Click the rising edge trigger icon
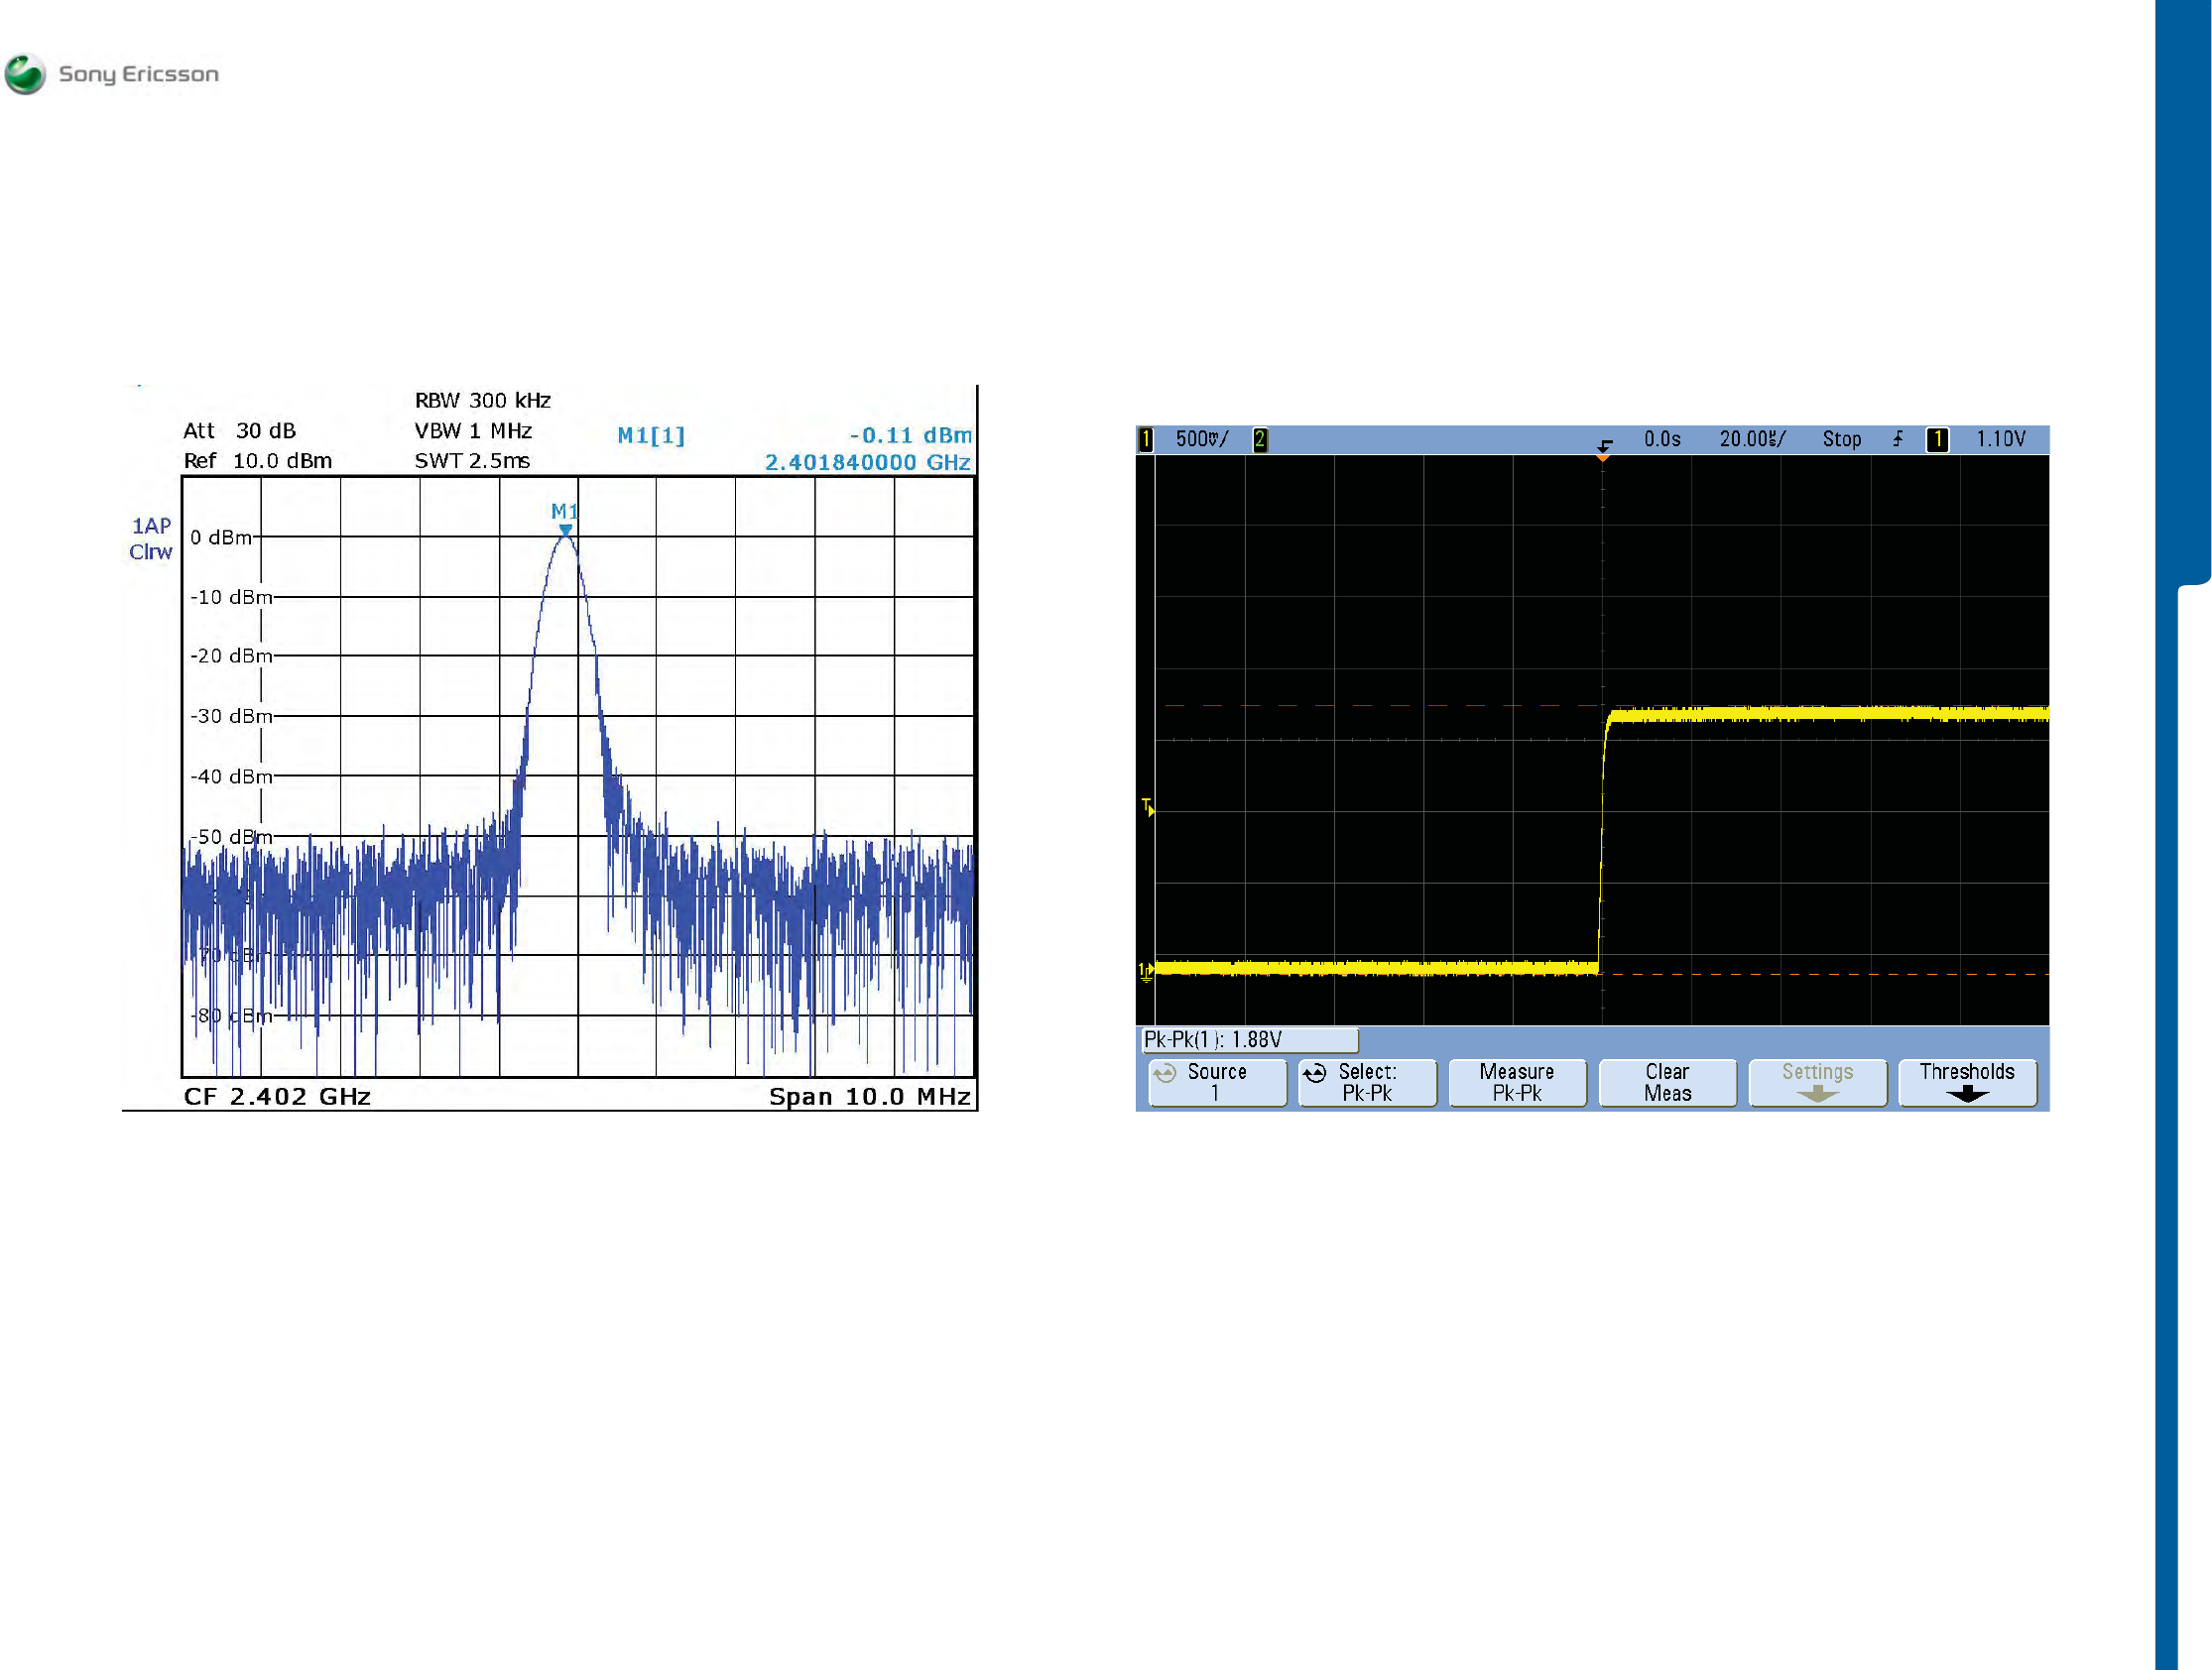The height and width of the screenshot is (1670, 2212). tap(1897, 439)
